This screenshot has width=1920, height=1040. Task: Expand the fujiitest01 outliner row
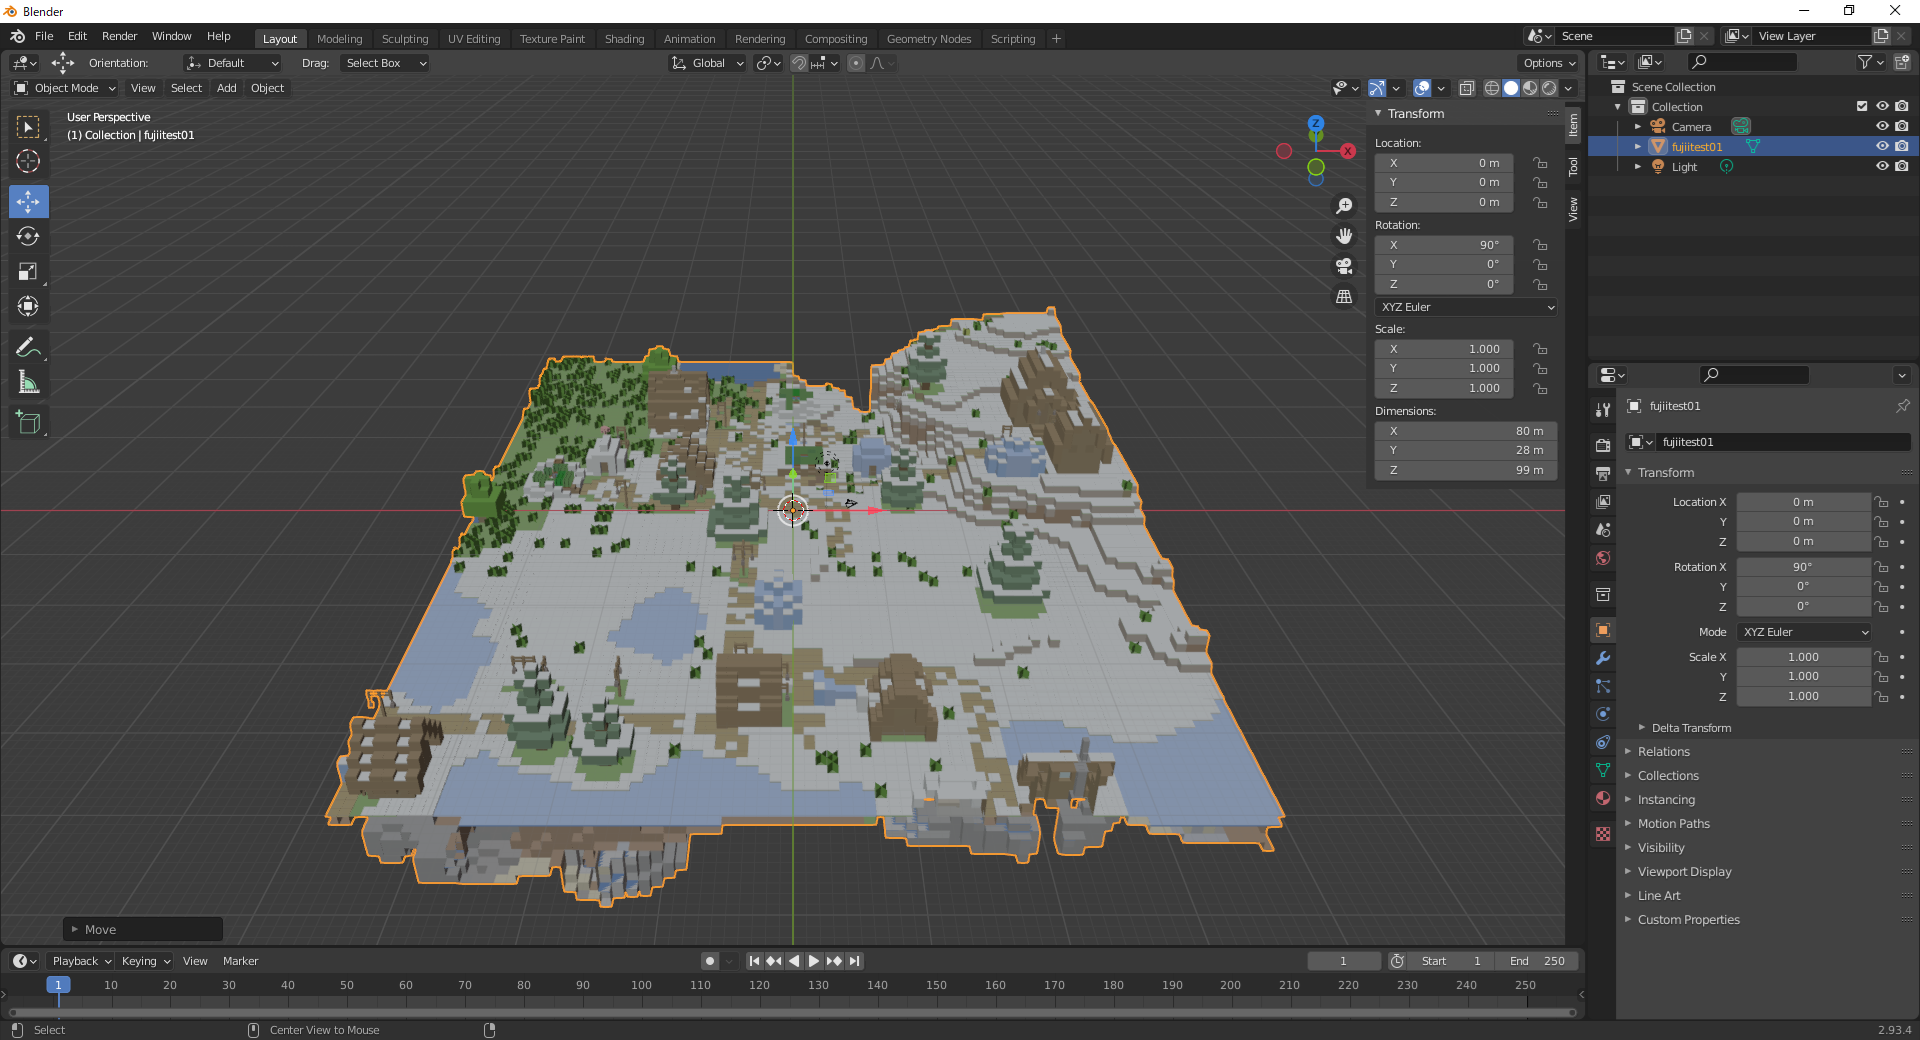pos(1638,146)
